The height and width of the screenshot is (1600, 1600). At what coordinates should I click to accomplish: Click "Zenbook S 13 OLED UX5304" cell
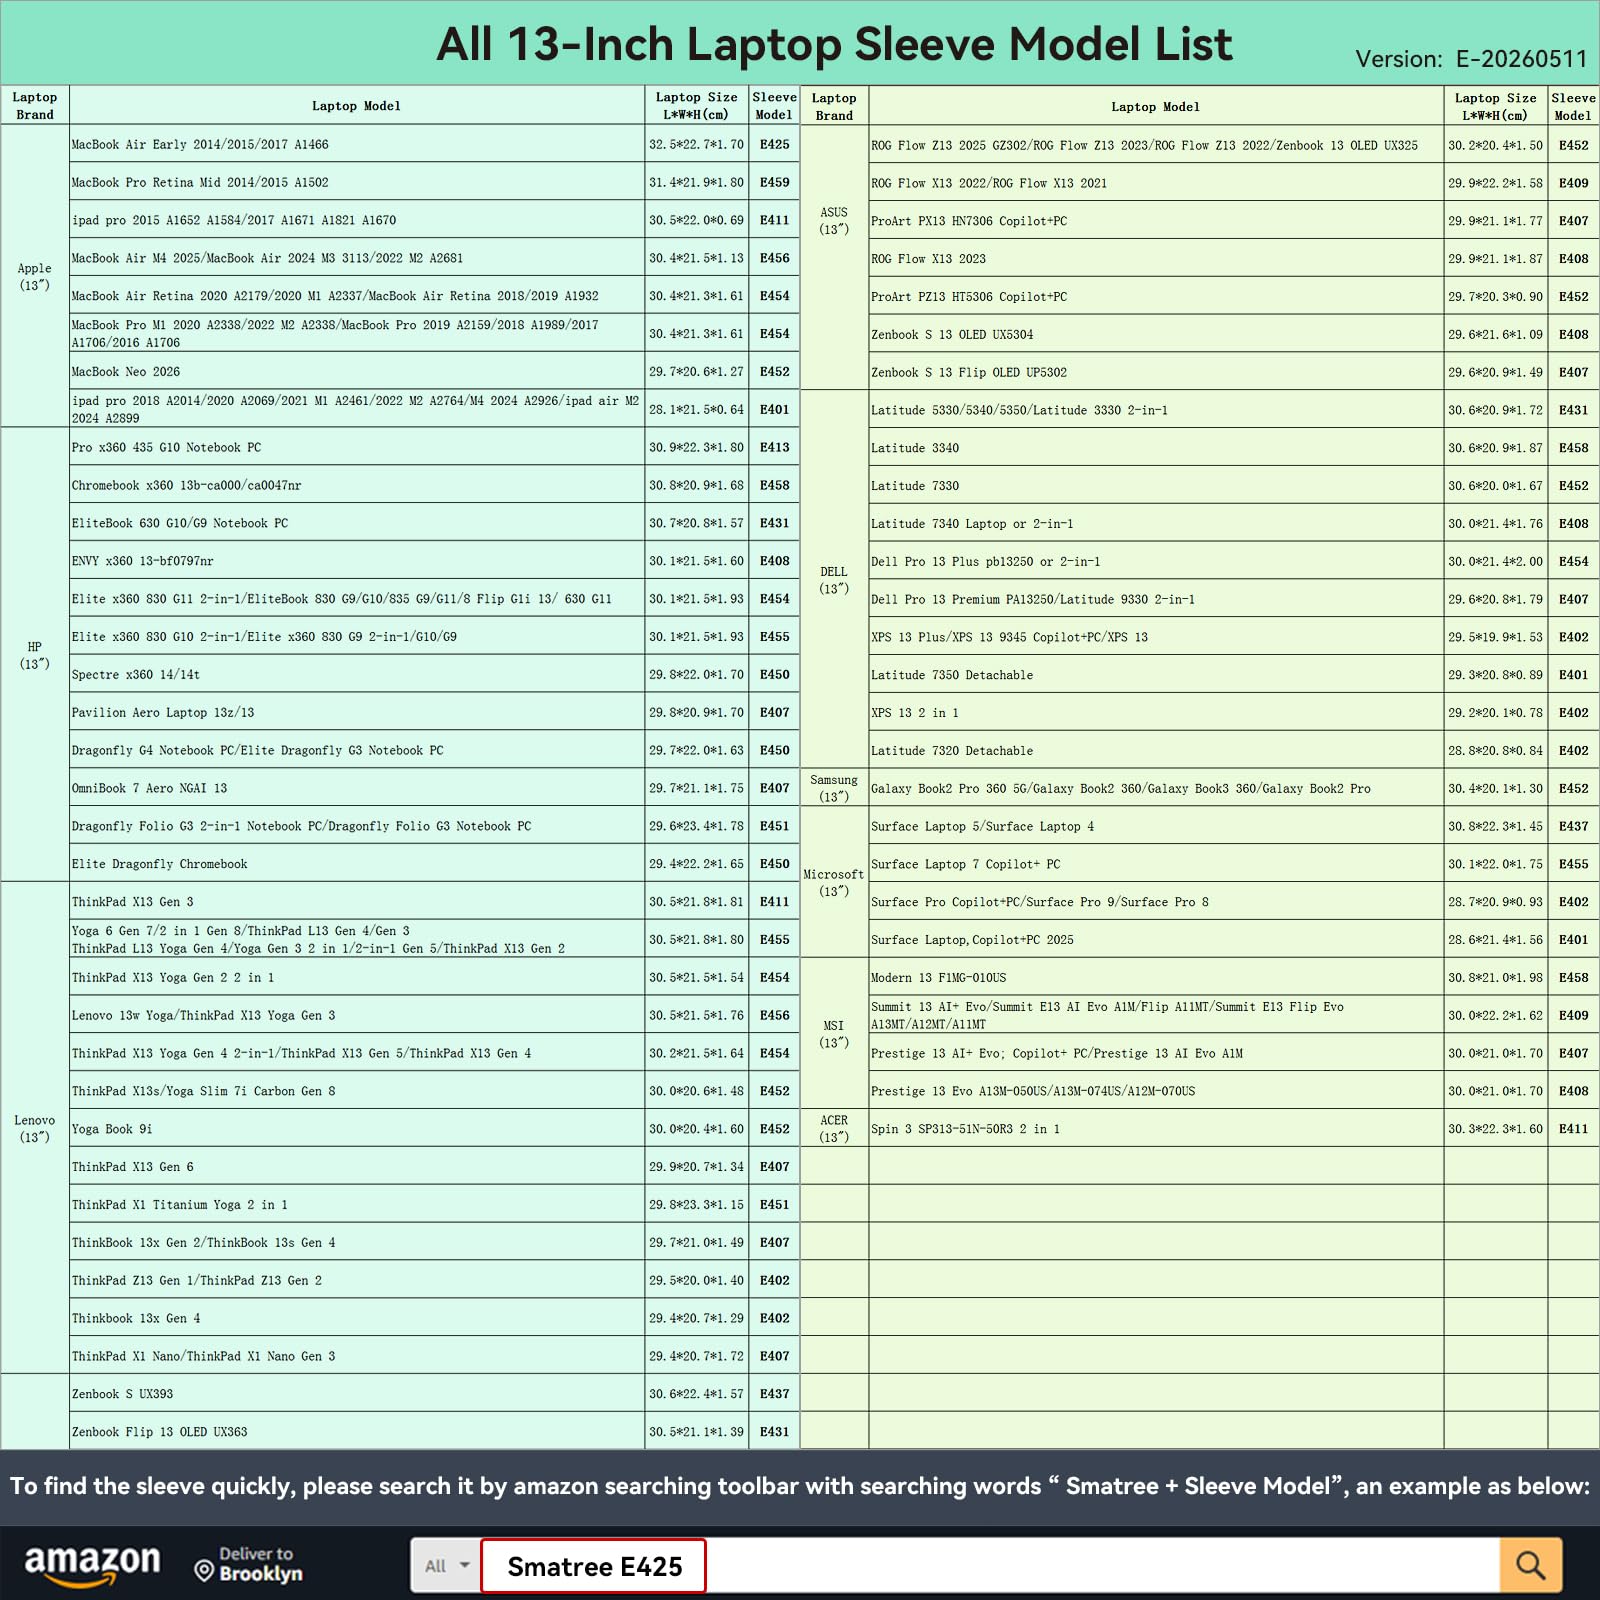[1156, 334]
